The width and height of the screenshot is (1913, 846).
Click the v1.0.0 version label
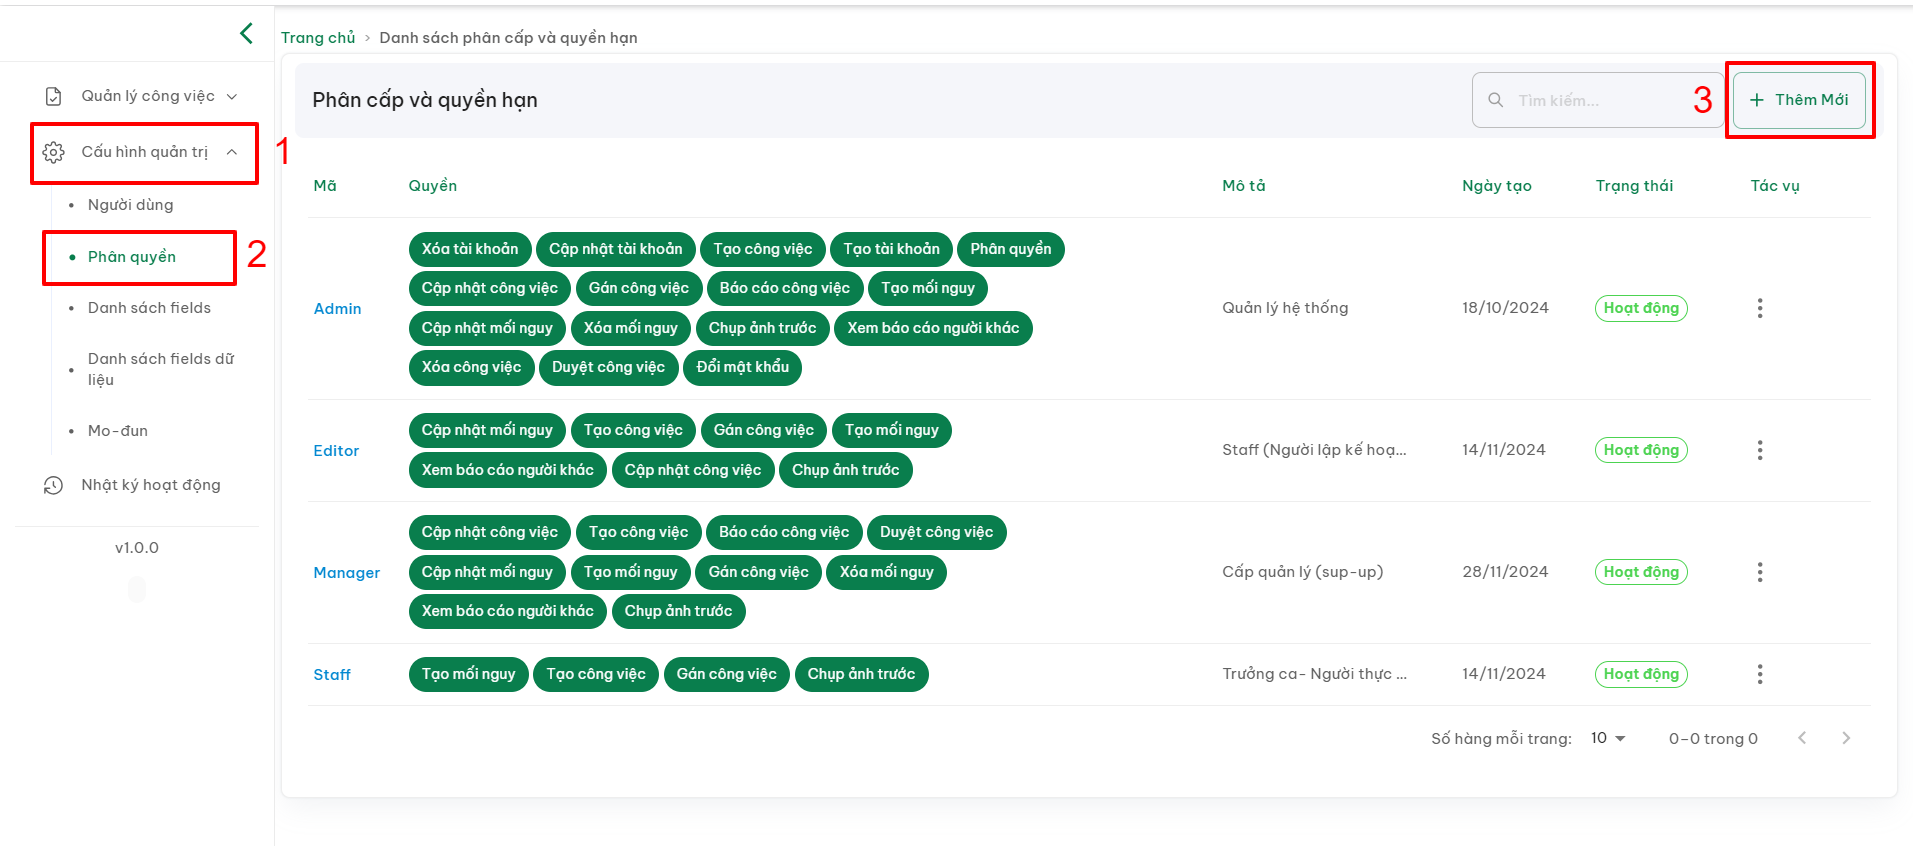[x=137, y=548]
